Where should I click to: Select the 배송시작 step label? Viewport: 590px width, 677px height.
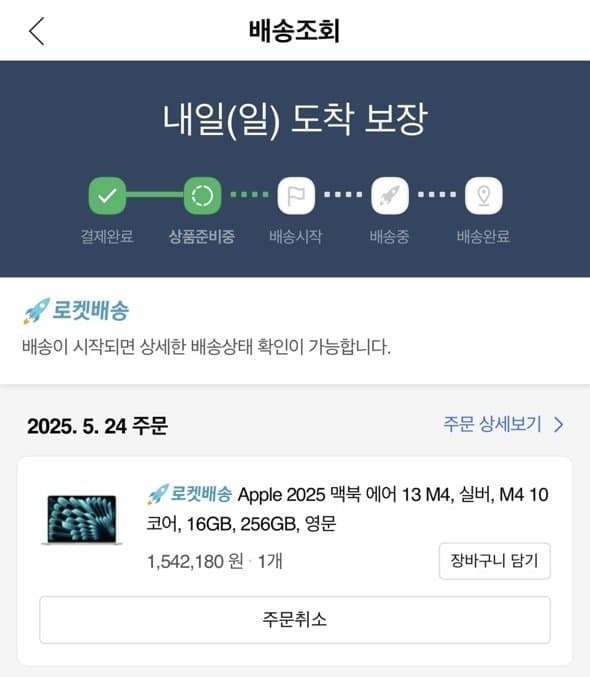296,237
